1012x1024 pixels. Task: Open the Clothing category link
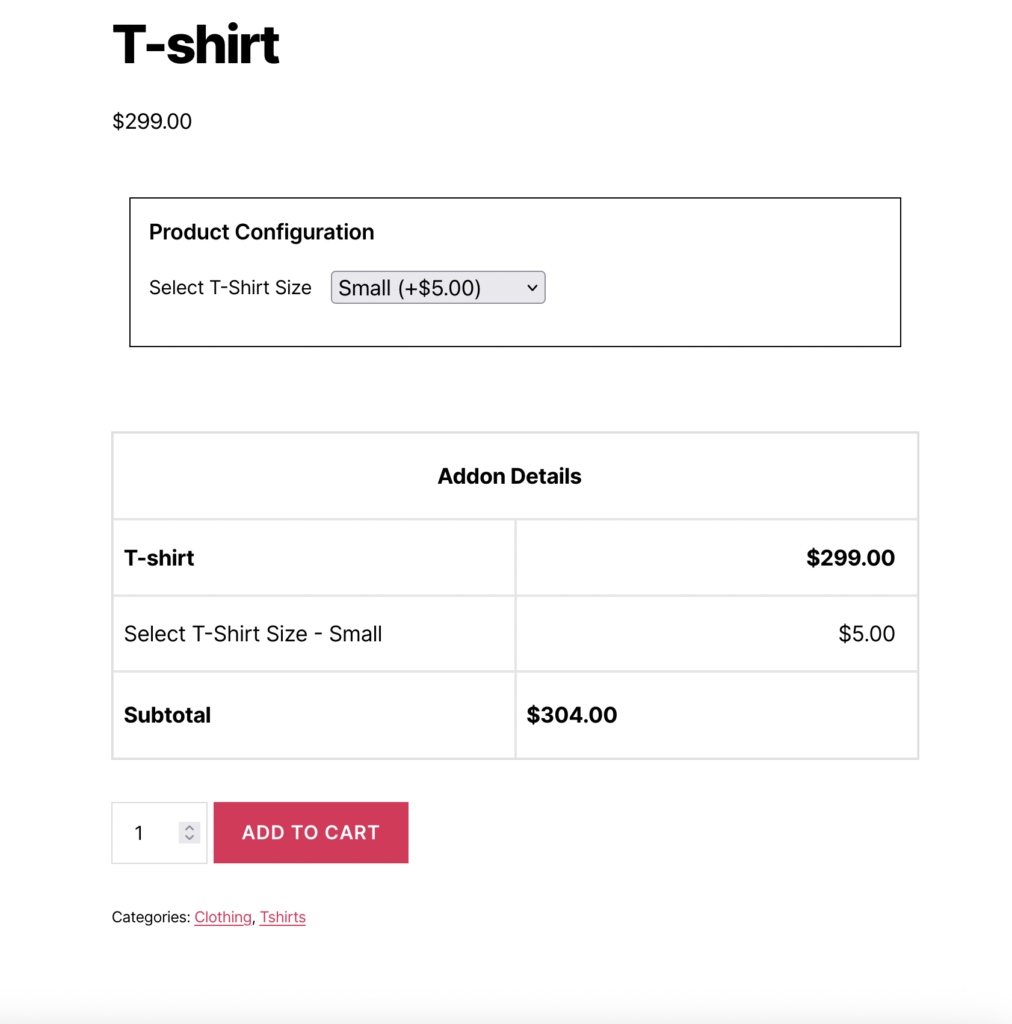coord(223,917)
